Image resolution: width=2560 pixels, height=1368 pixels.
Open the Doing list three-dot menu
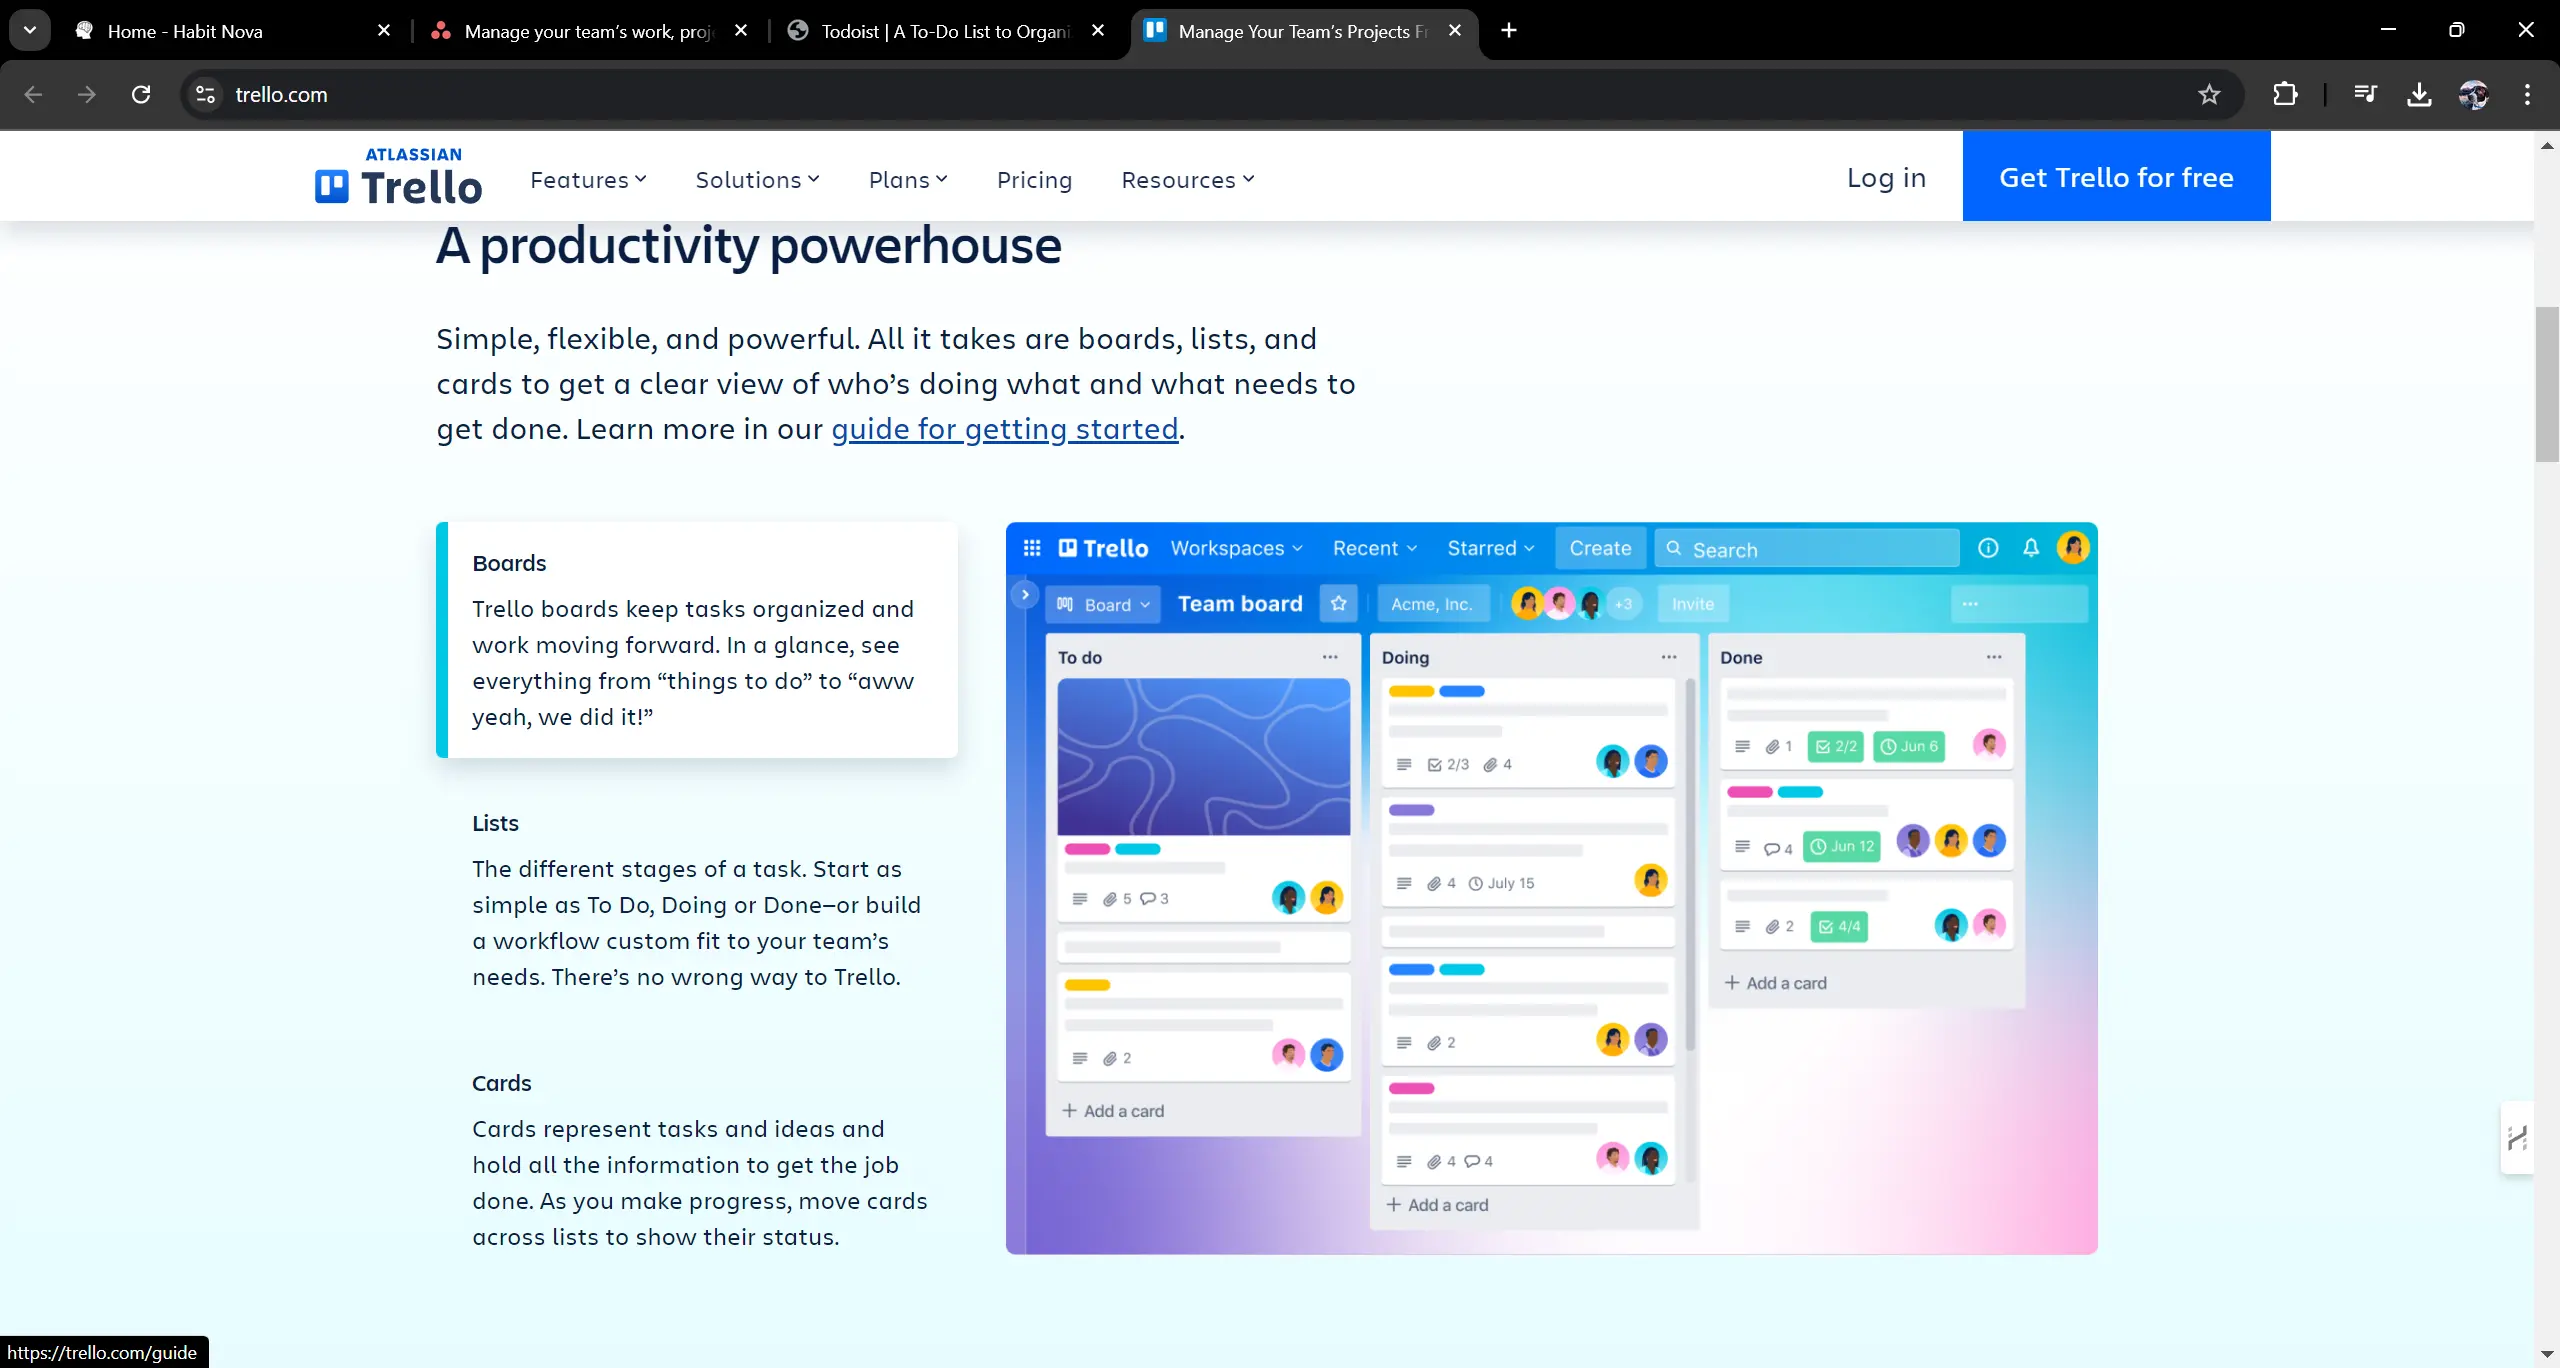coord(1669,657)
